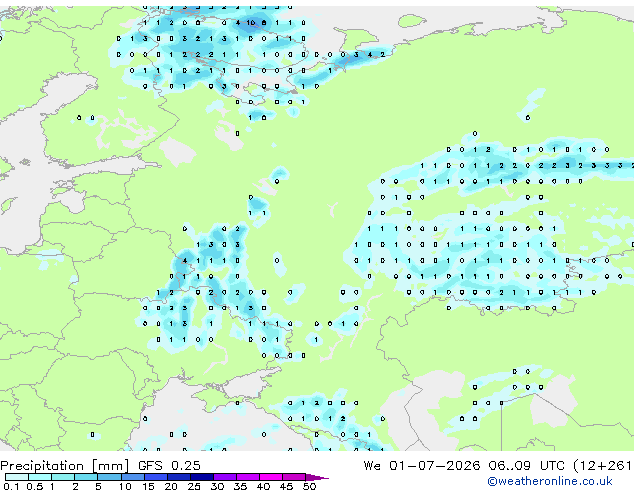The width and height of the screenshot is (634, 490).
Task: Pick legend swatch between 20 and 25
Action: pos(179,477)
